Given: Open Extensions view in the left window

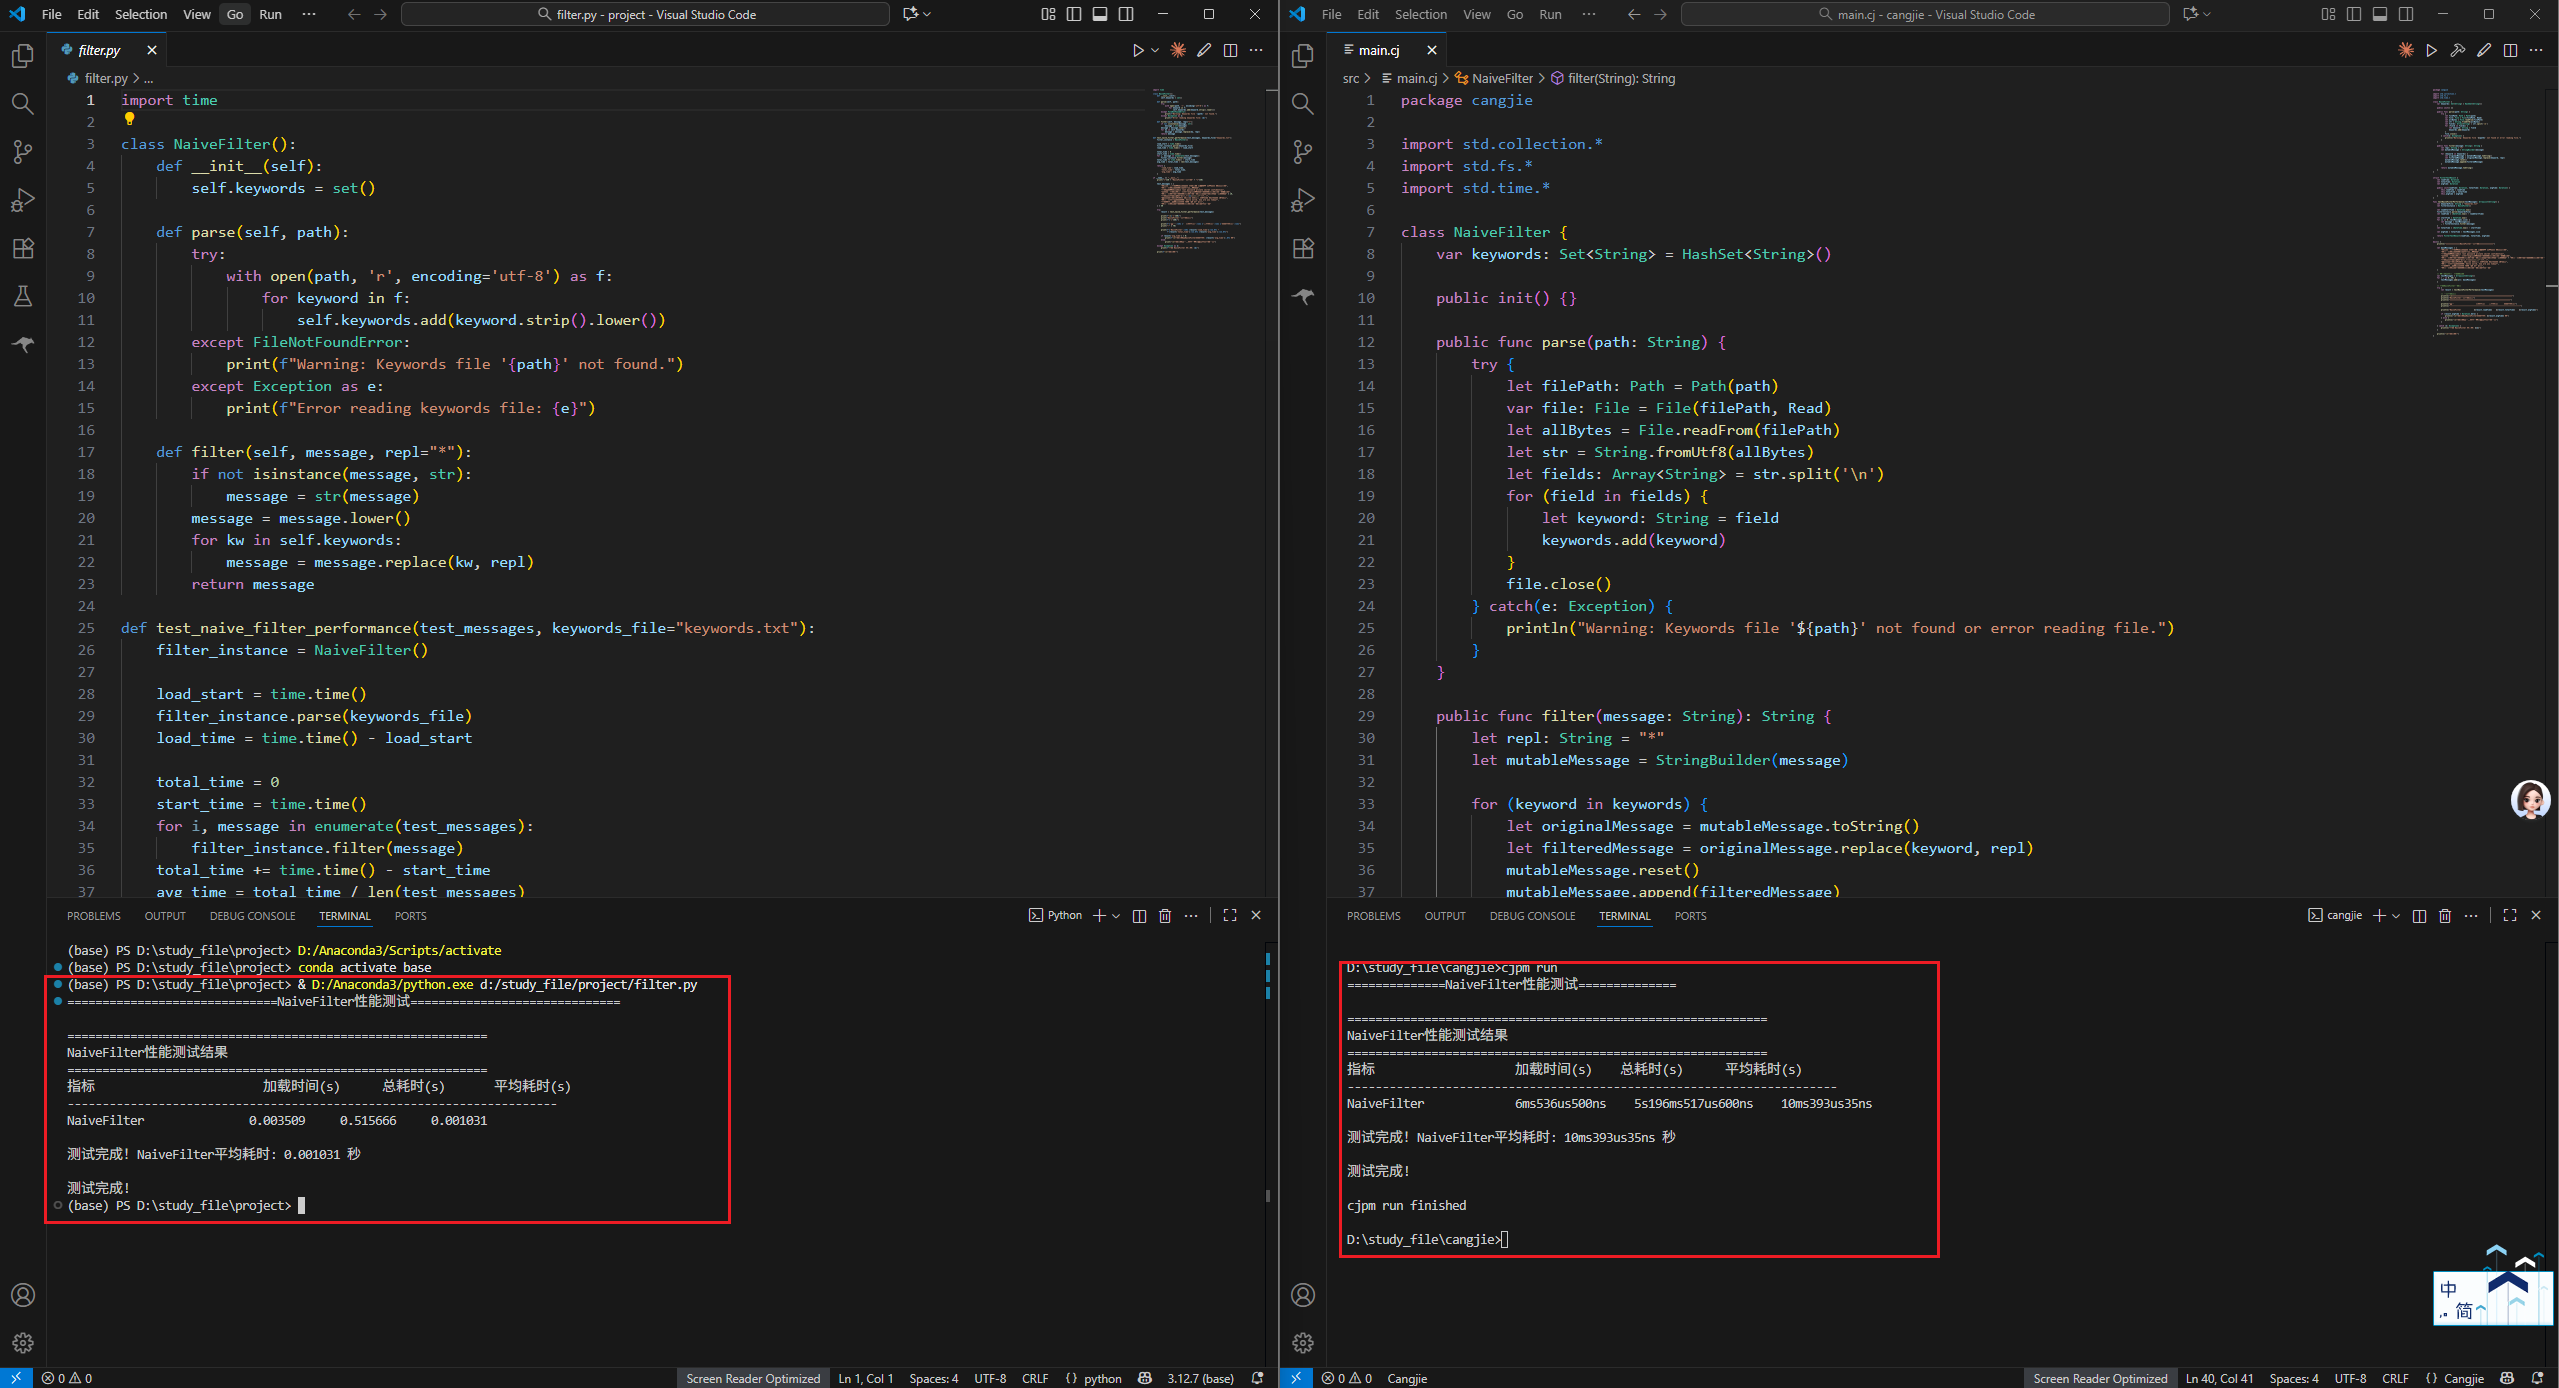Looking at the screenshot, I should [x=22, y=248].
